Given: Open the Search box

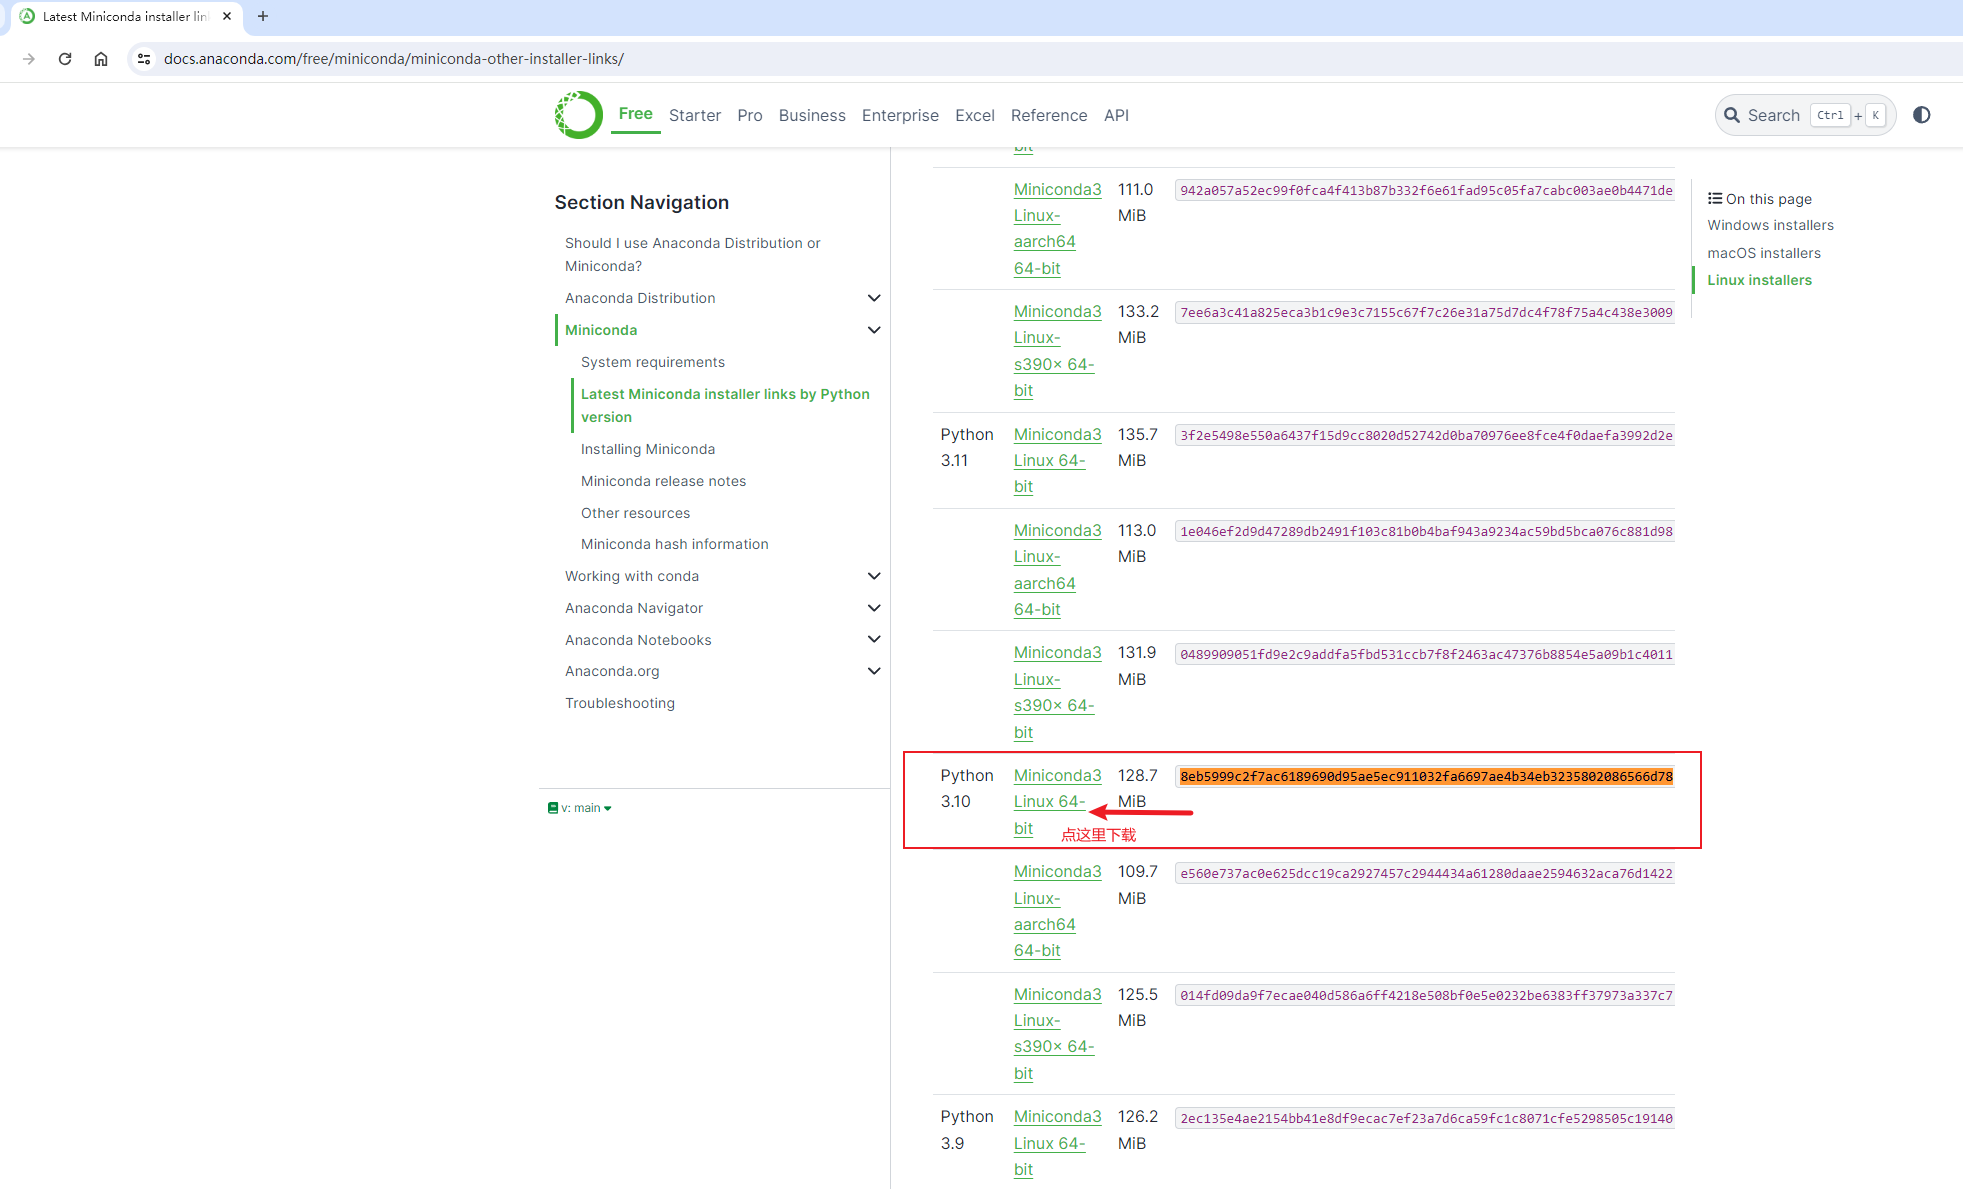Looking at the screenshot, I should click(1805, 115).
